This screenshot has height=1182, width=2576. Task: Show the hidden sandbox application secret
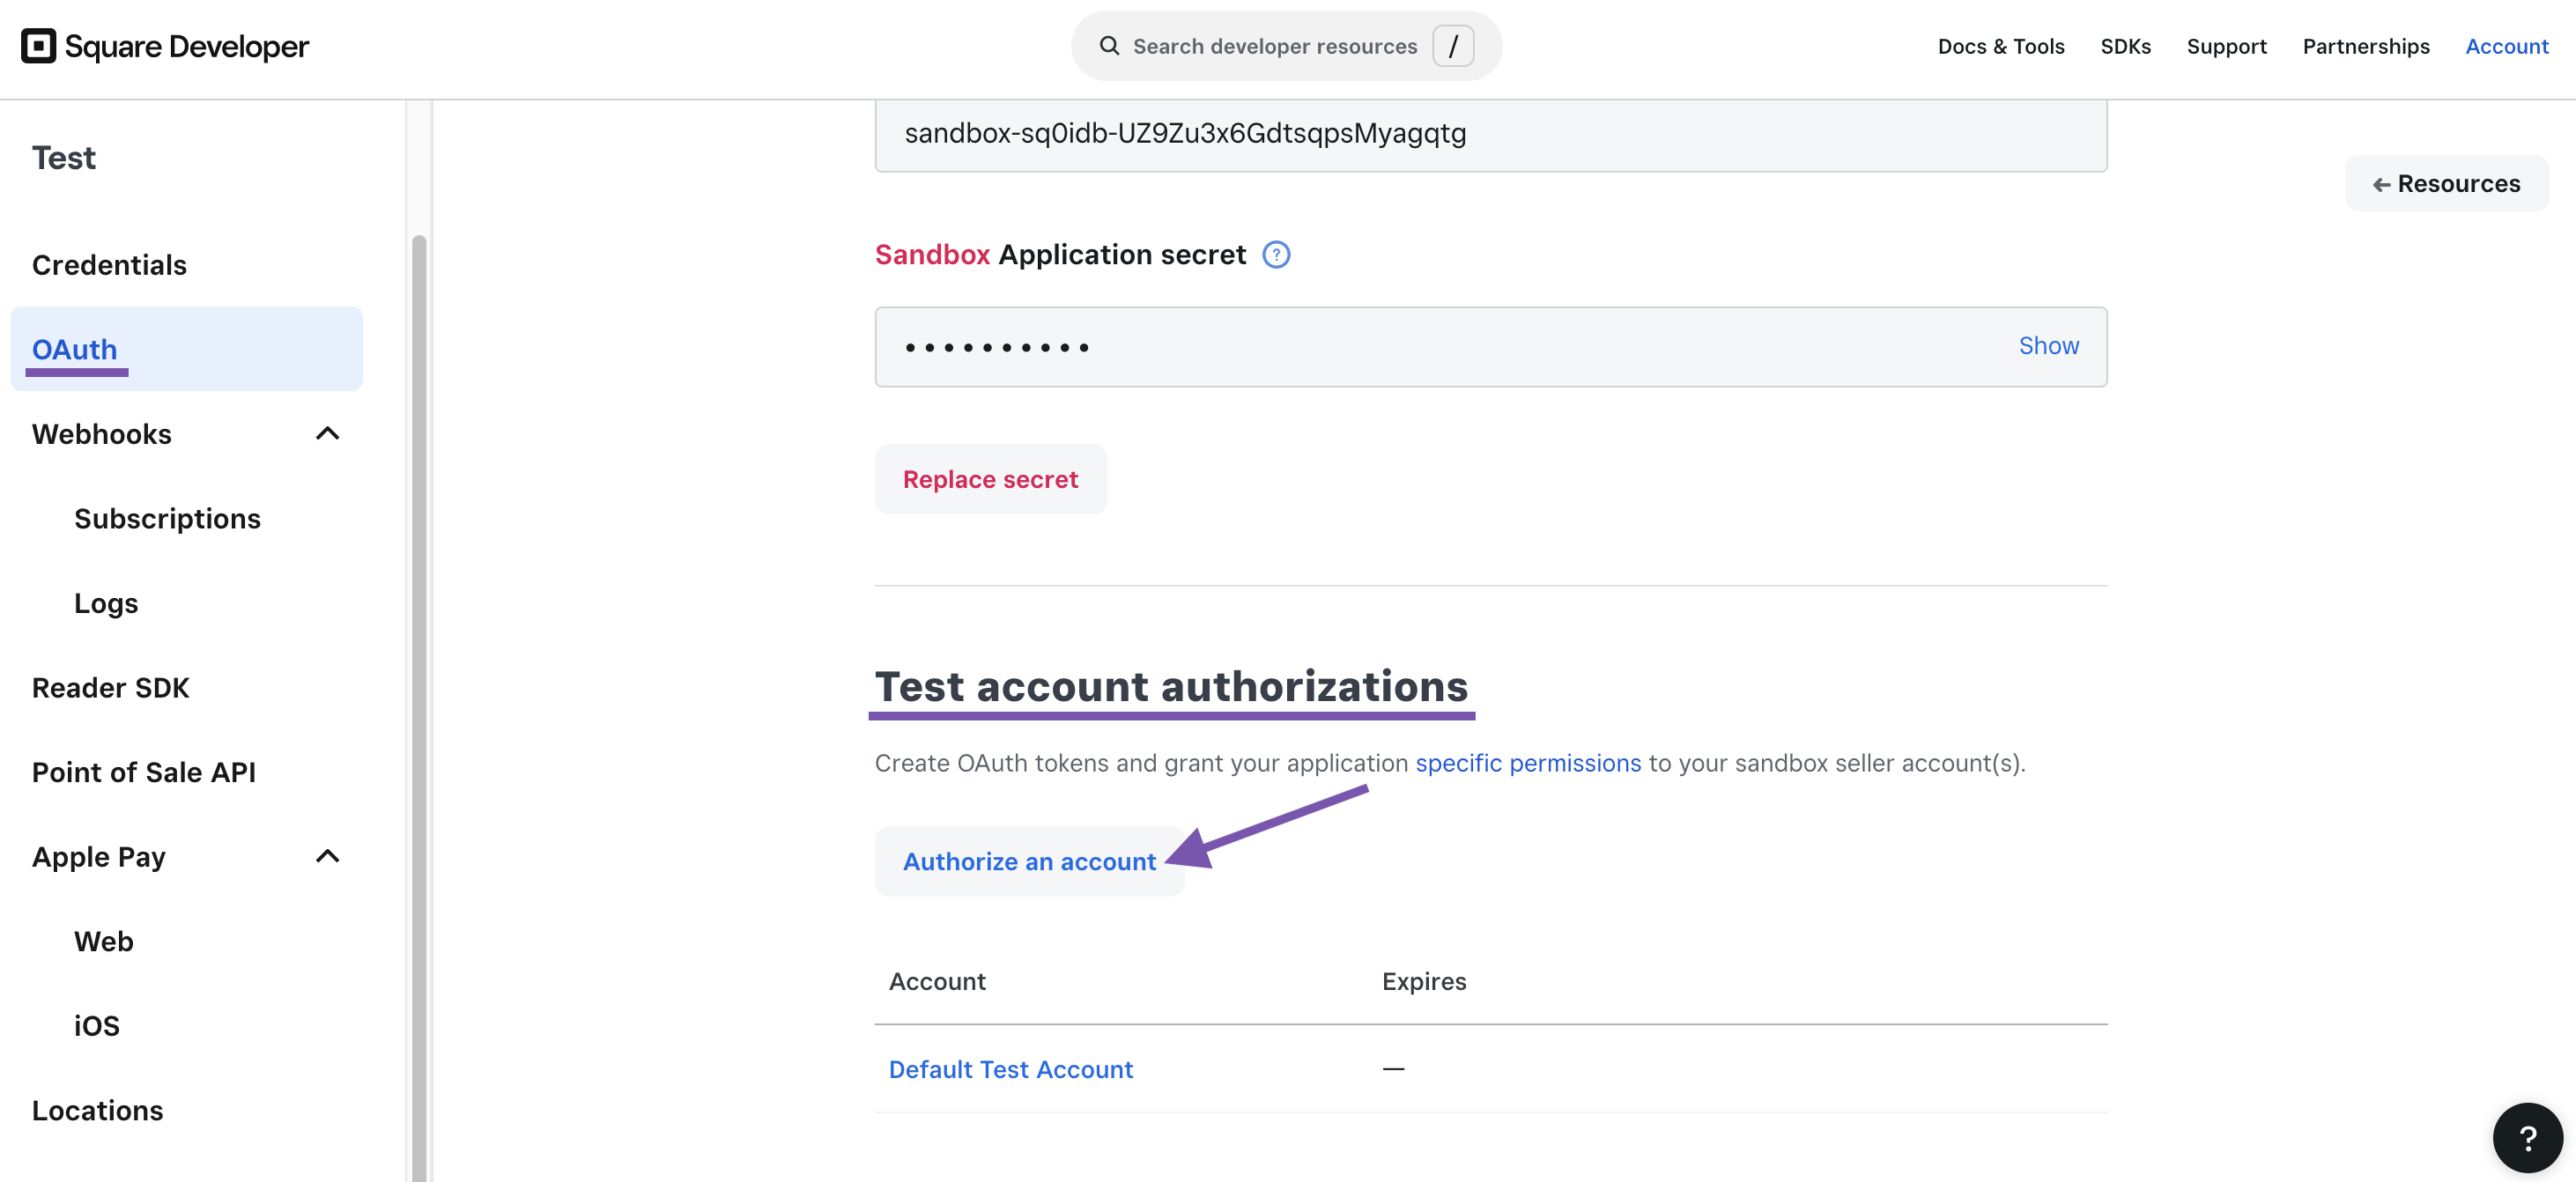click(x=2048, y=346)
